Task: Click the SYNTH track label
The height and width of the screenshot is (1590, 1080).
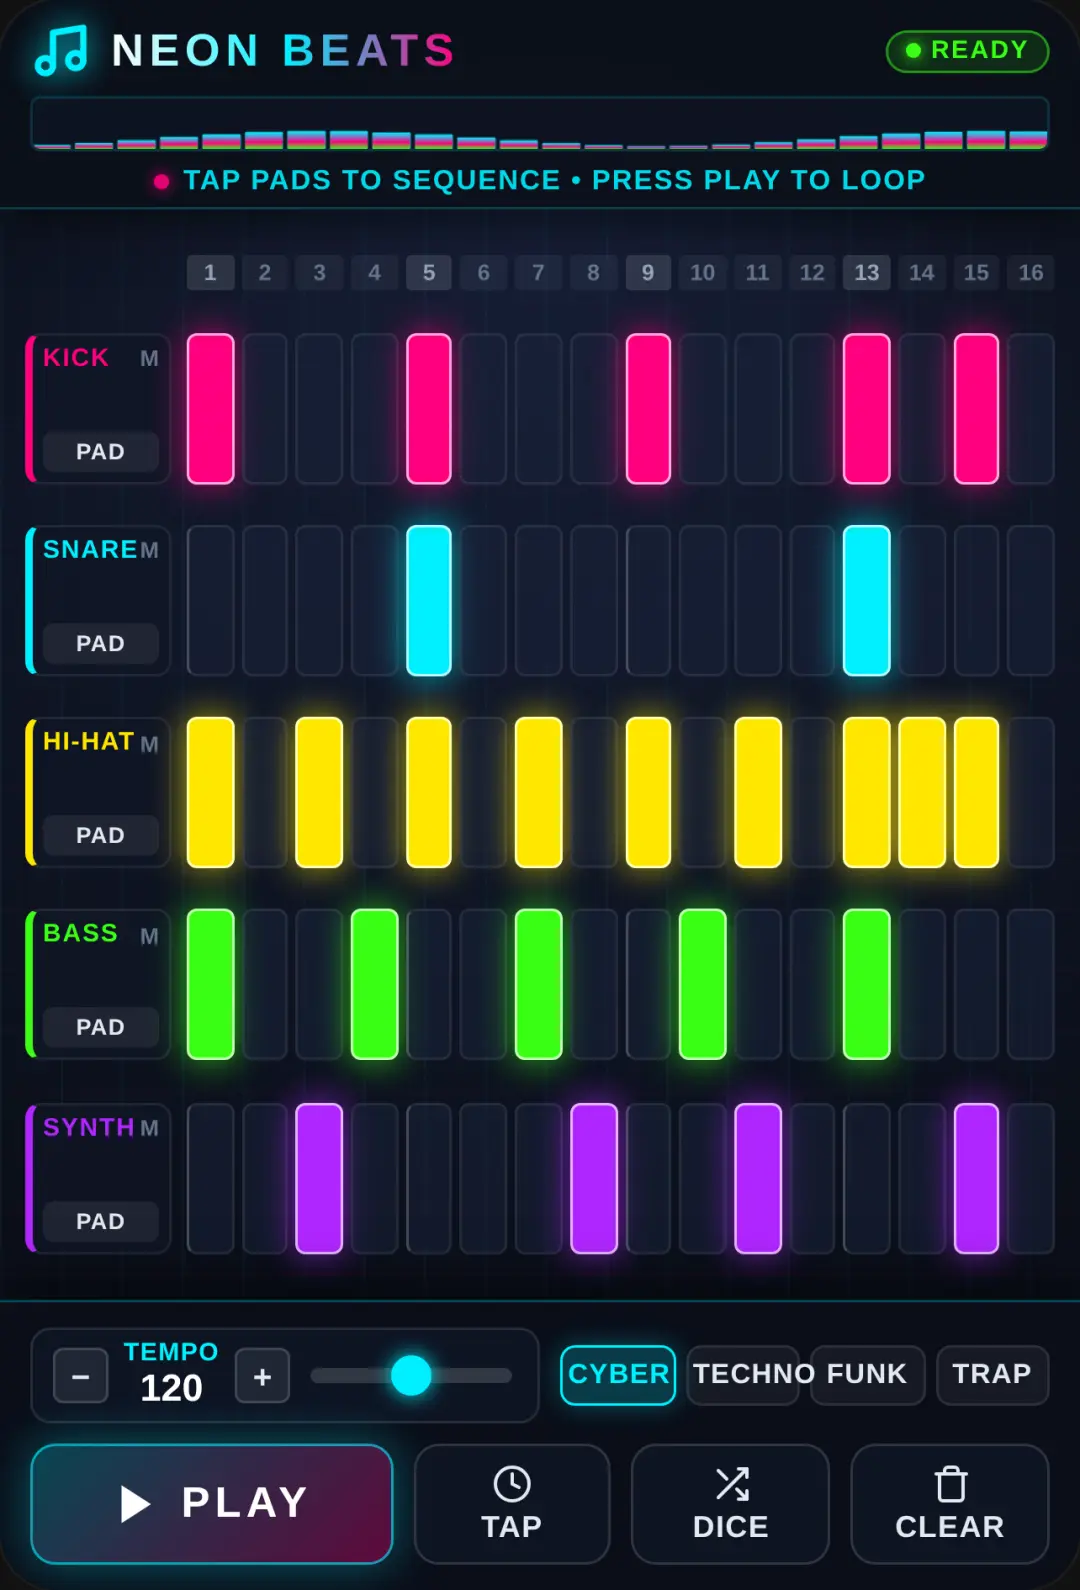Action: [88, 1128]
